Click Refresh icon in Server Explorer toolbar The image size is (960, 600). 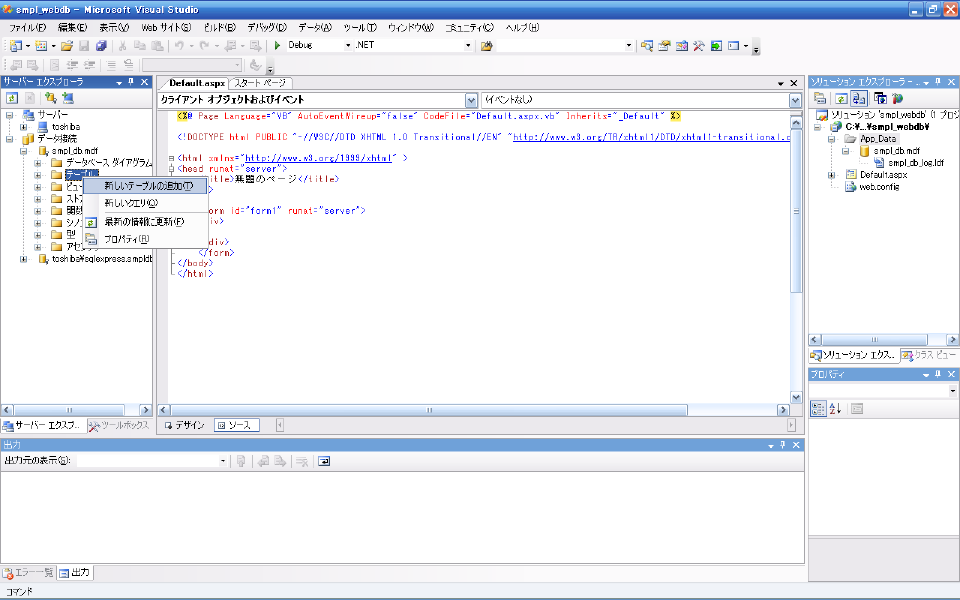pyautogui.click(x=12, y=98)
